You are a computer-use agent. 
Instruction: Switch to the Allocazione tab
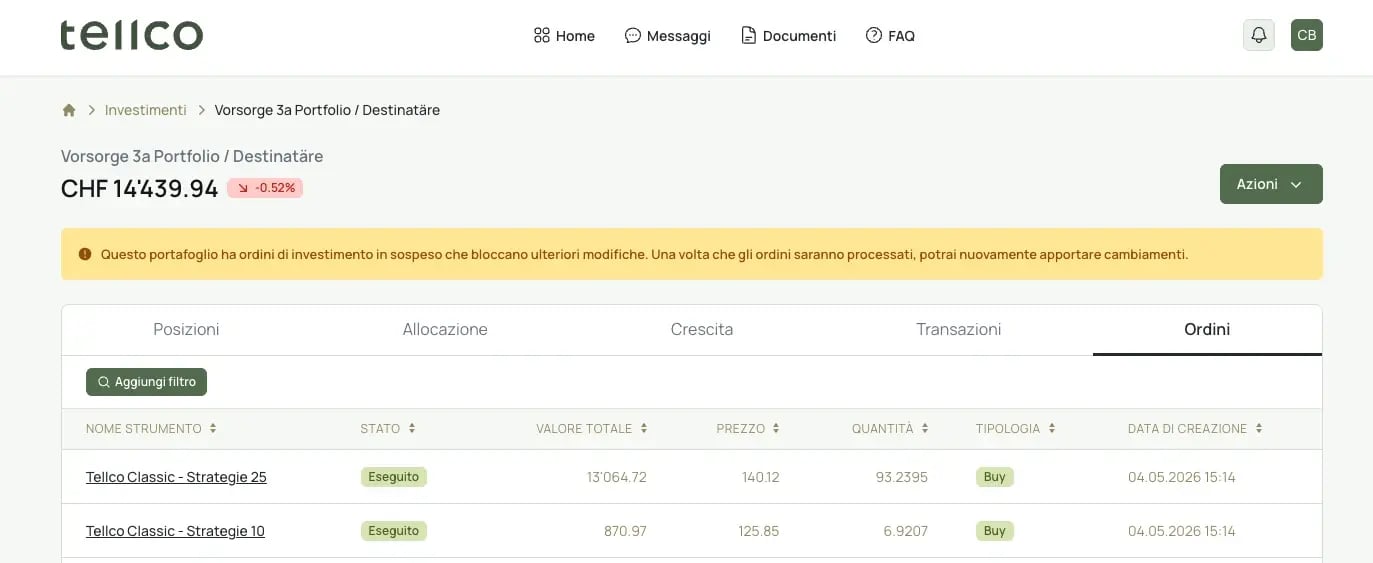tap(445, 329)
